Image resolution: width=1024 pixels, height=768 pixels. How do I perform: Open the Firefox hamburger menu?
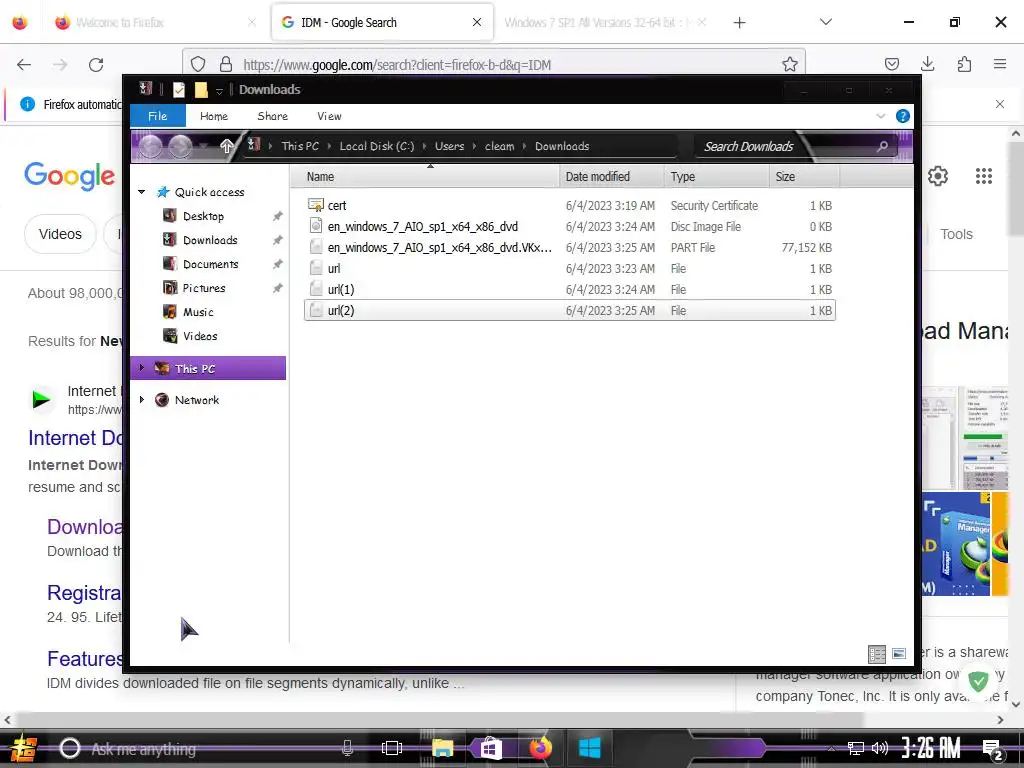(1000, 64)
